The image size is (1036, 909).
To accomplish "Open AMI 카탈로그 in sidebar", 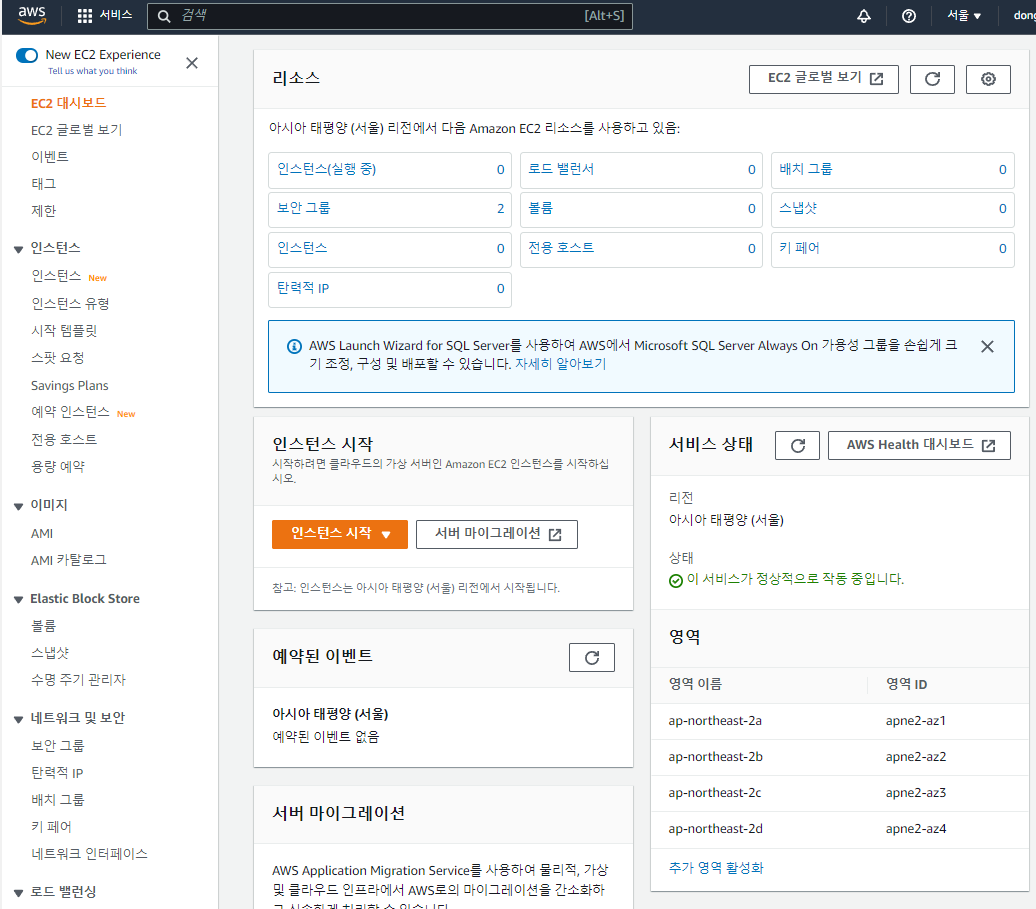I will (69, 560).
